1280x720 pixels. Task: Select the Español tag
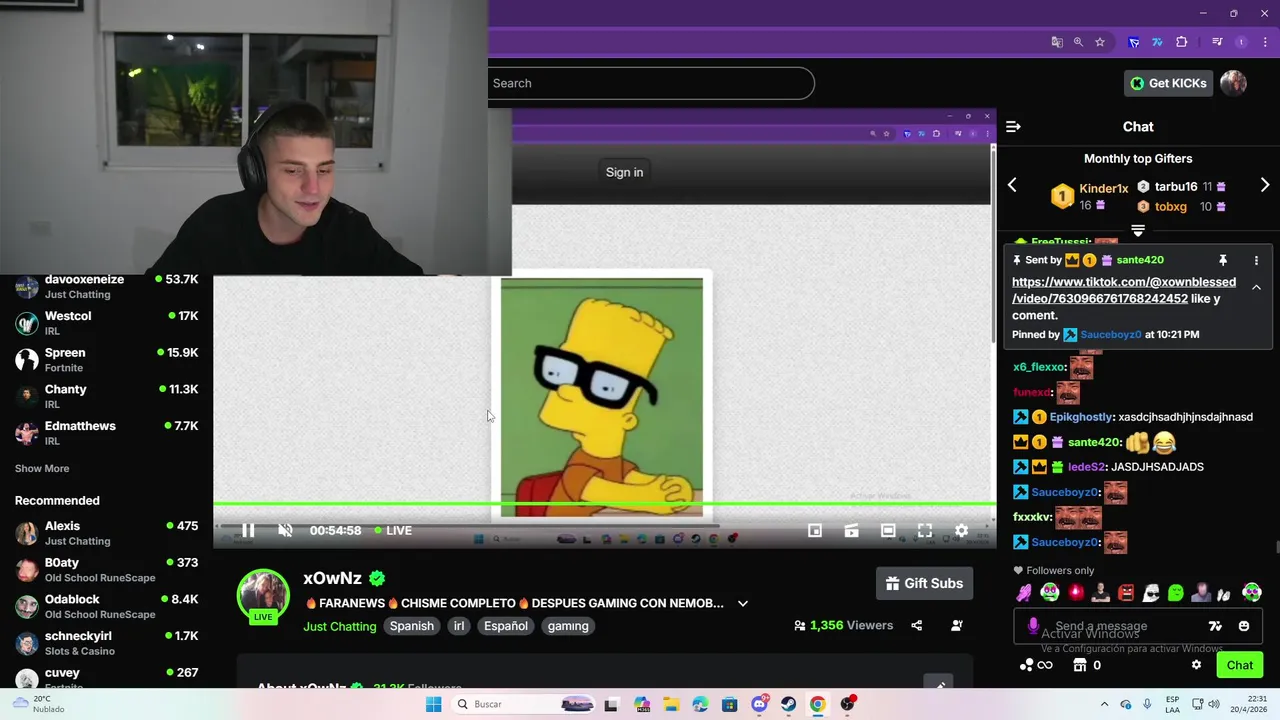tap(506, 626)
